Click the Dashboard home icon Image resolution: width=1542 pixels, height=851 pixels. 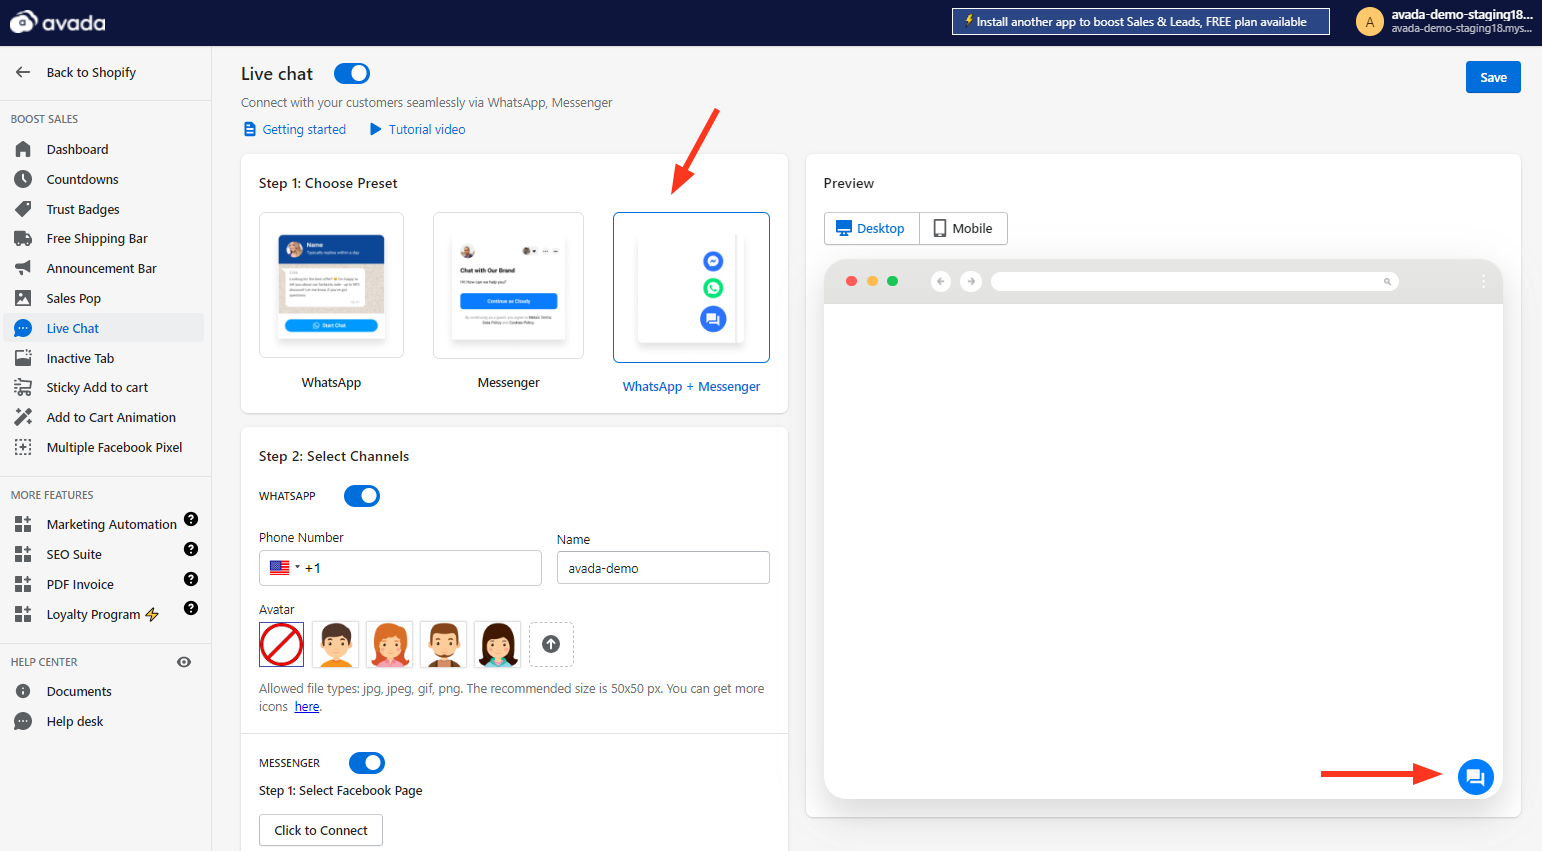(23, 149)
